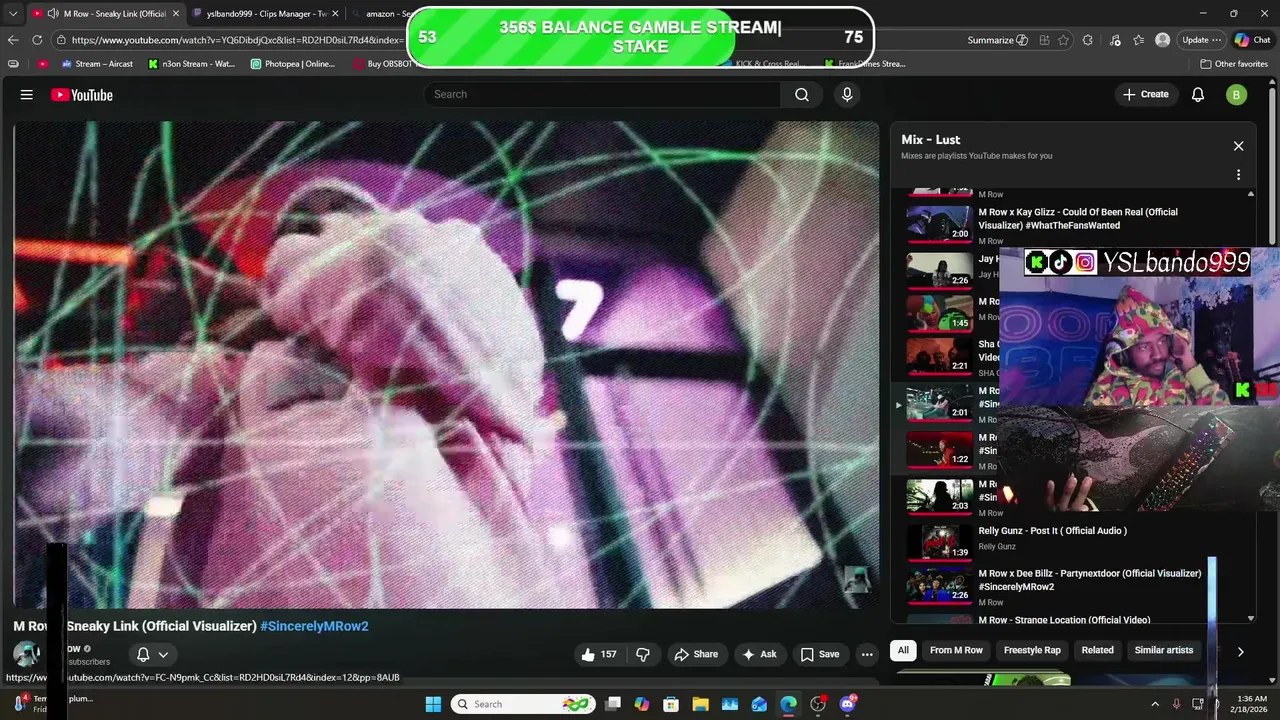Image resolution: width=1280 pixels, height=720 pixels.
Task: Switch to the yslbando999 Clips Manager tab
Action: click(266, 14)
